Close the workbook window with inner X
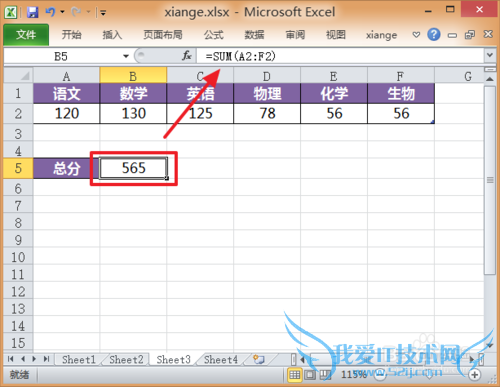The height and width of the screenshot is (387, 500). 488,34
